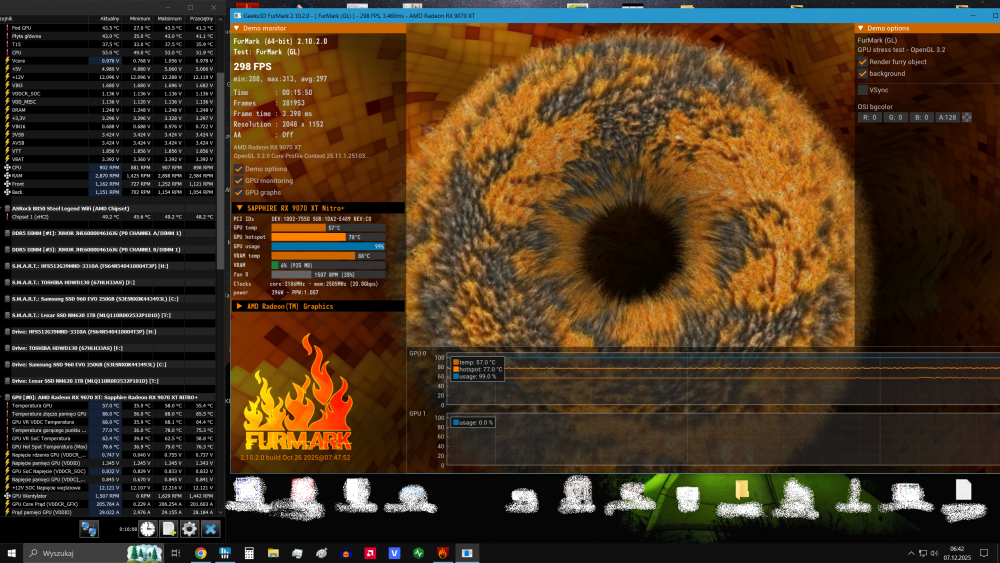Select the GPU Wentylator row
The height and width of the screenshot is (563, 1000).
(x=108, y=495)
